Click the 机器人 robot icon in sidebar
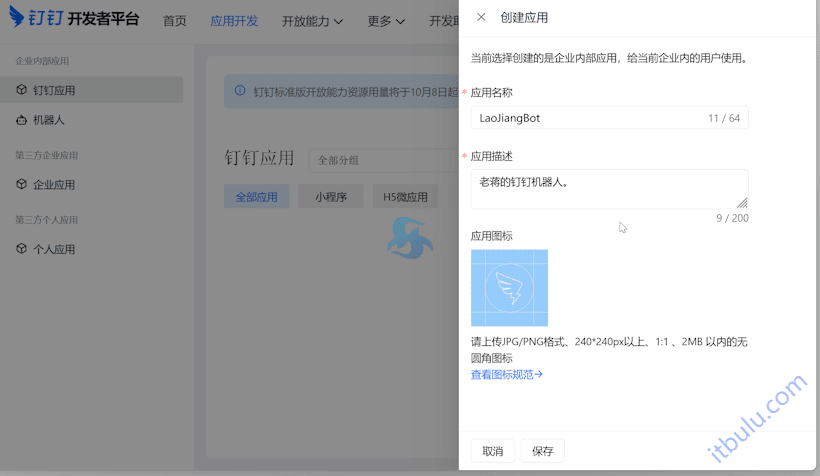 coord(21,120)
